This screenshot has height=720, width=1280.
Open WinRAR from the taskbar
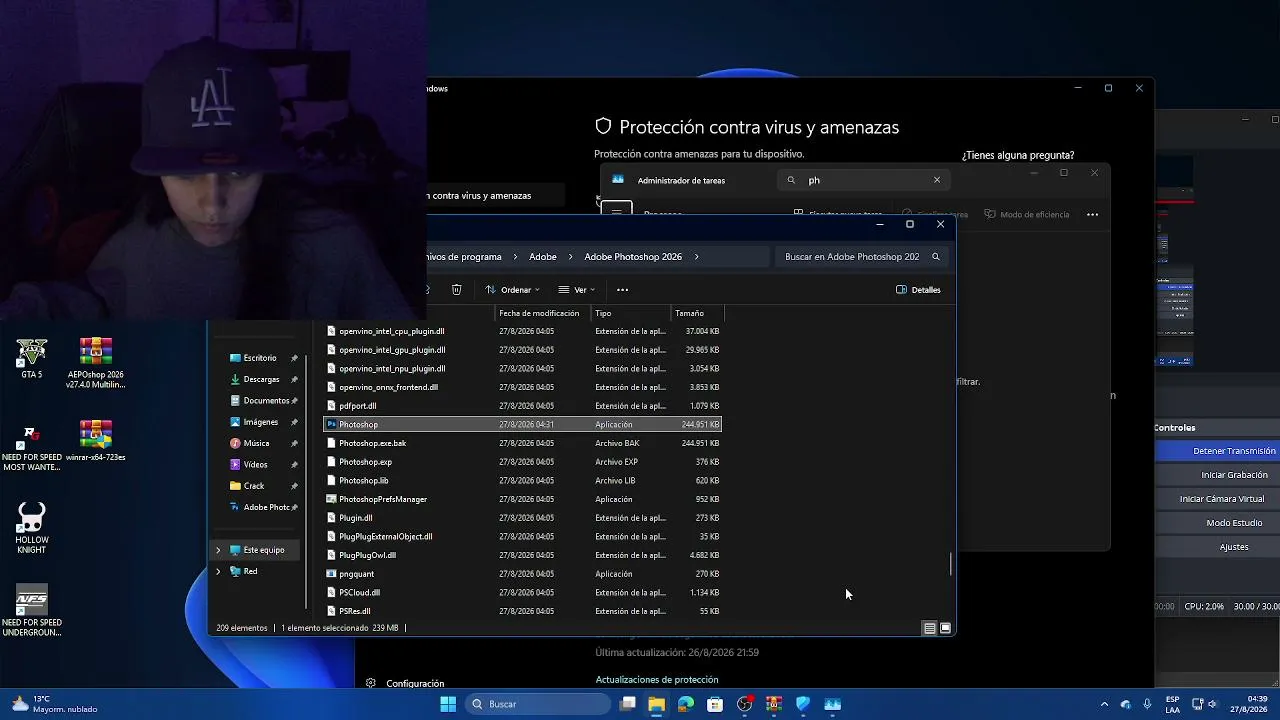pos(774,704)
